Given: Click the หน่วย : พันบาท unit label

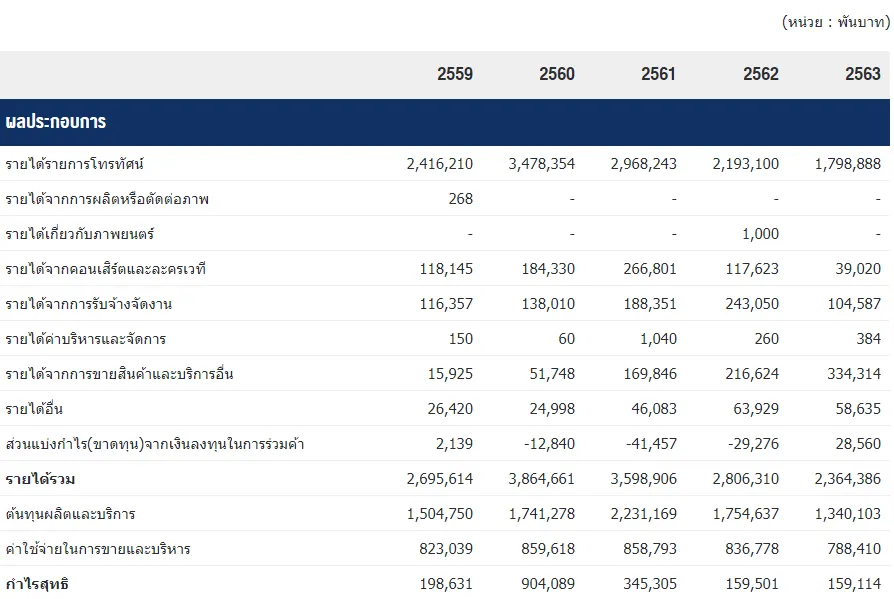Looking at the screenshot, I should pyautogui.click(x=835, y=22).
